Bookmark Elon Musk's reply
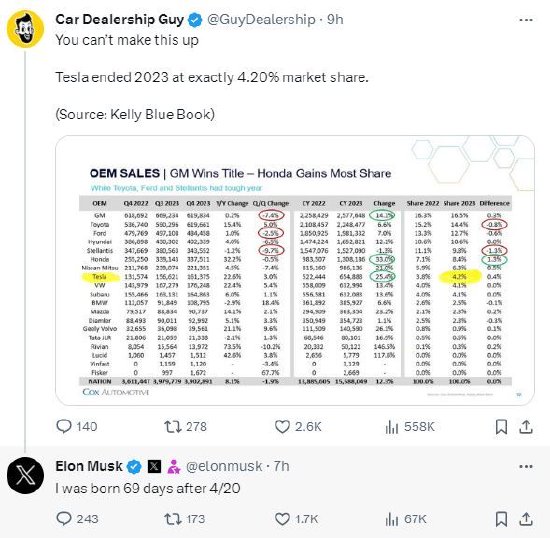 tap(501, 519)
